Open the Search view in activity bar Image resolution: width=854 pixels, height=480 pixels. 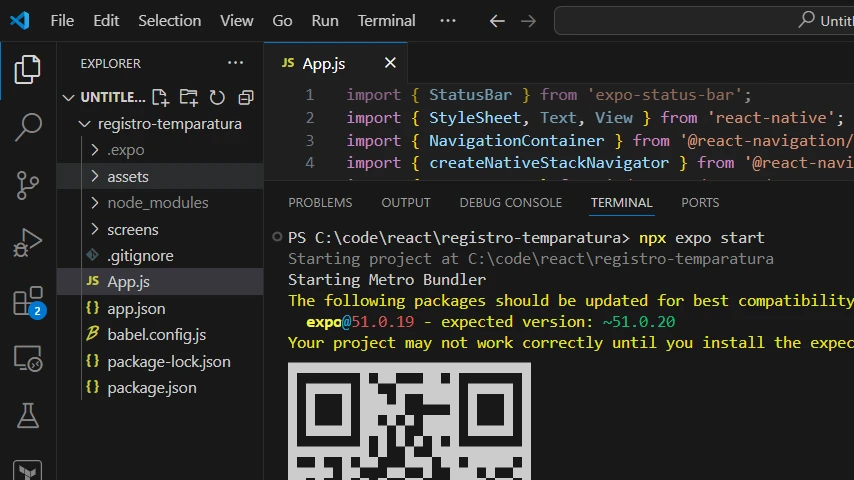pos(27,127)
